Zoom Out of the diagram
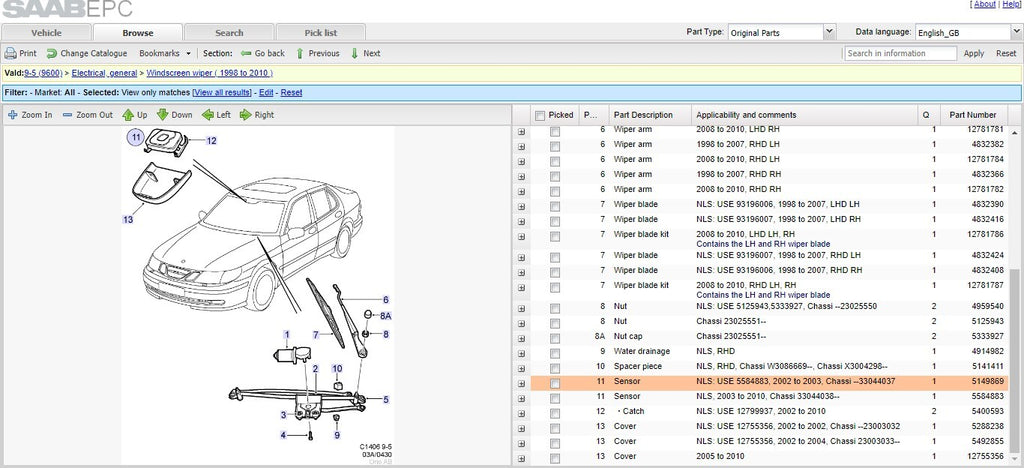Viewport: 1024px width, 468px height. [67, 115]
